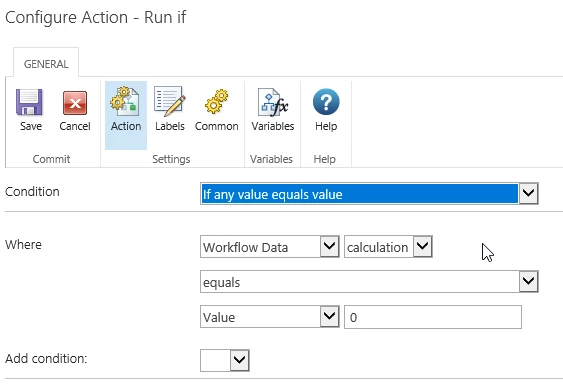The width and height of the screenshot is (563, 391).
Task: Click the Where field label
Action: pos(23,245)
